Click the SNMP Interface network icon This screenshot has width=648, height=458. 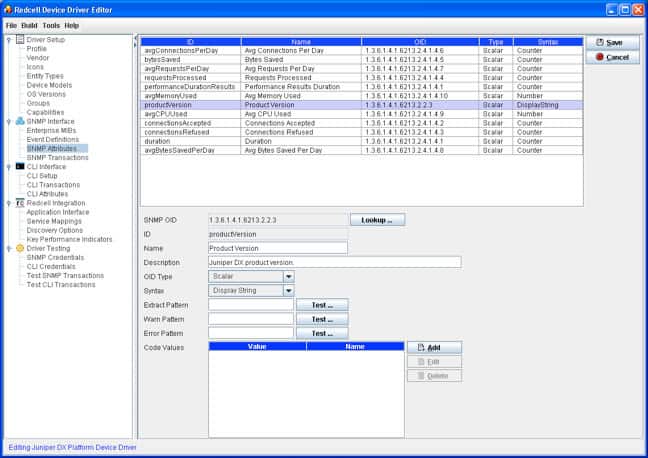pos(20,121)
